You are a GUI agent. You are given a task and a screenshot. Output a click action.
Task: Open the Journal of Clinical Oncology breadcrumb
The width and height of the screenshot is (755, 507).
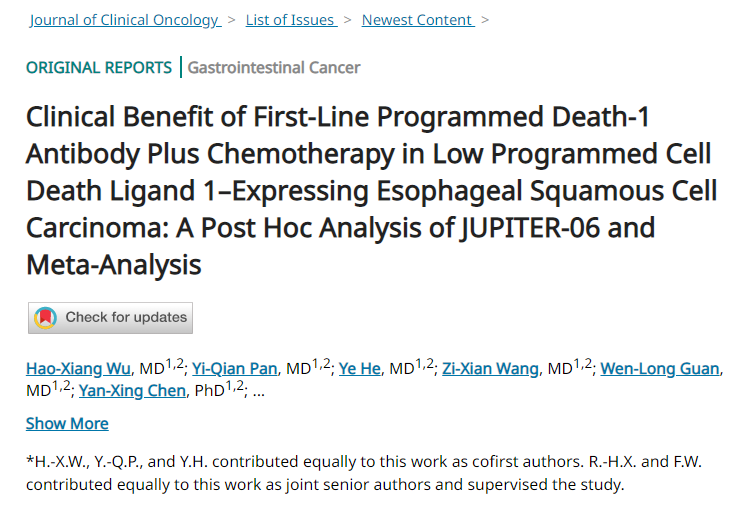point(123,20)
